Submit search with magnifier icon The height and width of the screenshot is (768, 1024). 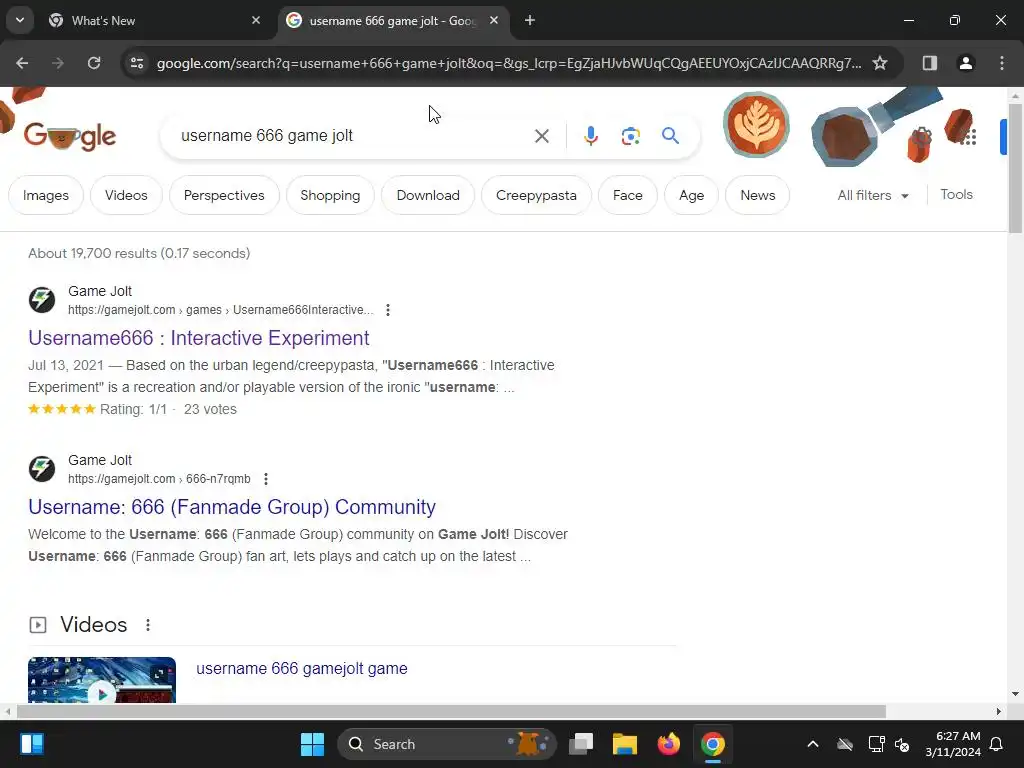point(671,136)
